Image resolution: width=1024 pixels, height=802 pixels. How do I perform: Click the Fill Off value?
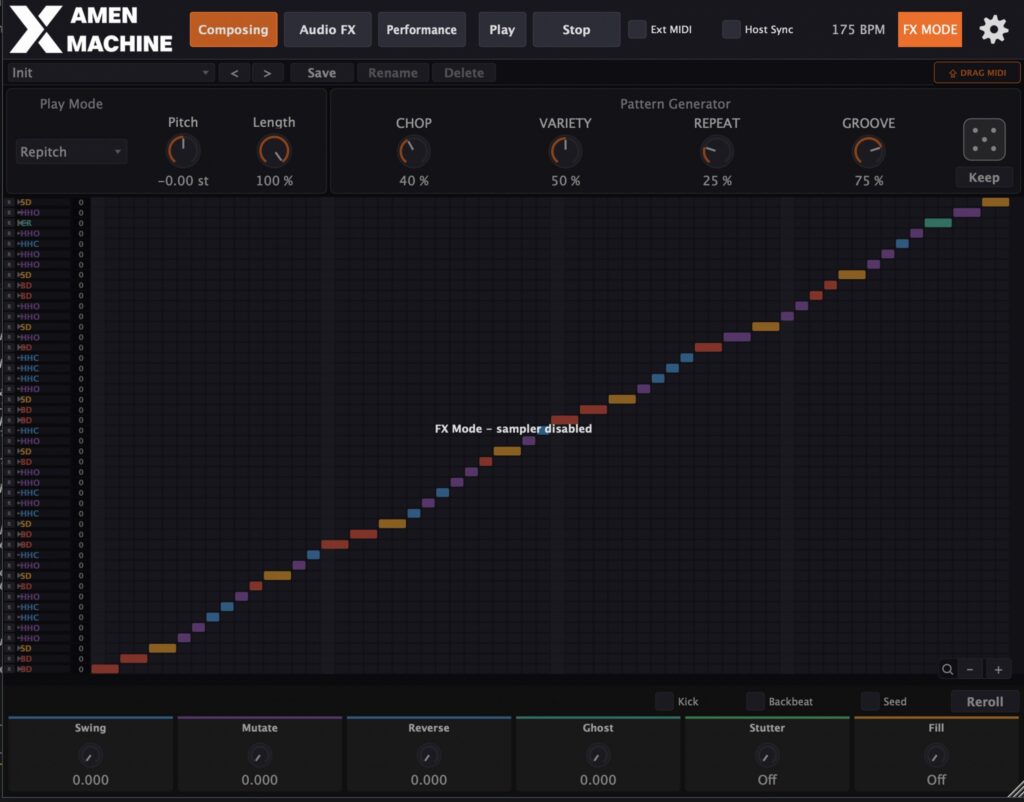(x=936, y=780)
